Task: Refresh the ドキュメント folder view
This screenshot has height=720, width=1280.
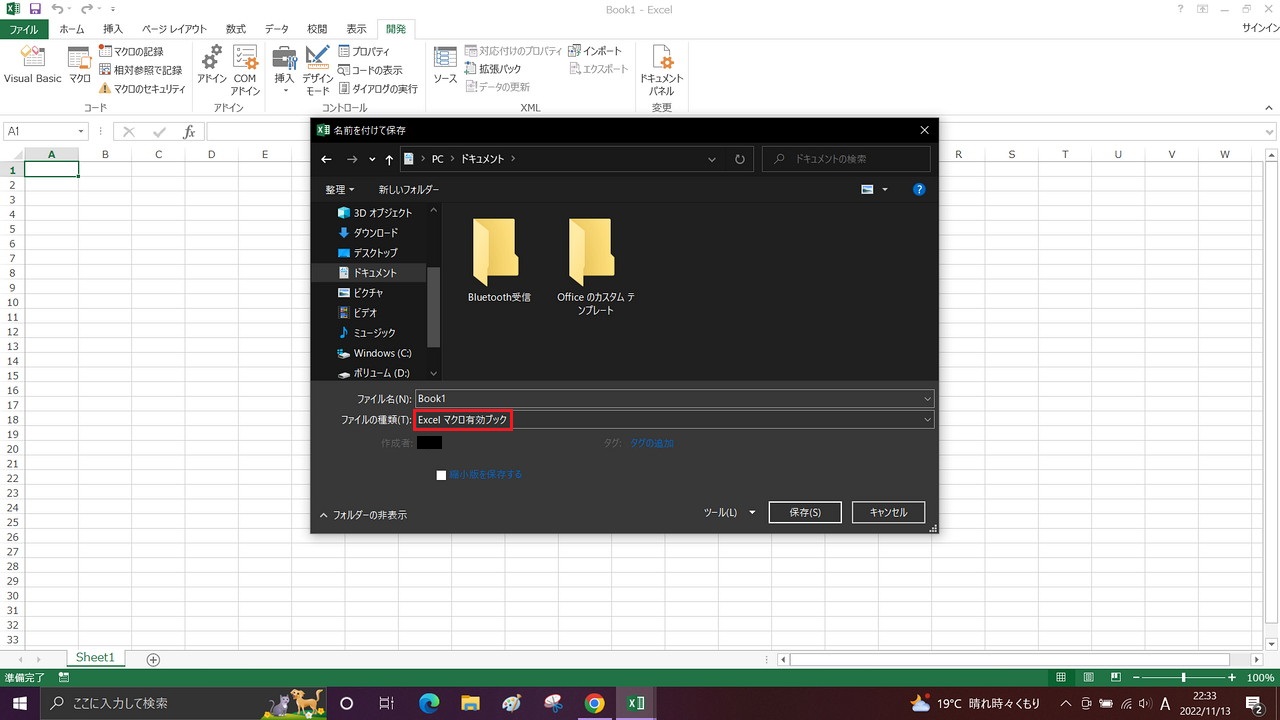Action: [x=740, y=159]
